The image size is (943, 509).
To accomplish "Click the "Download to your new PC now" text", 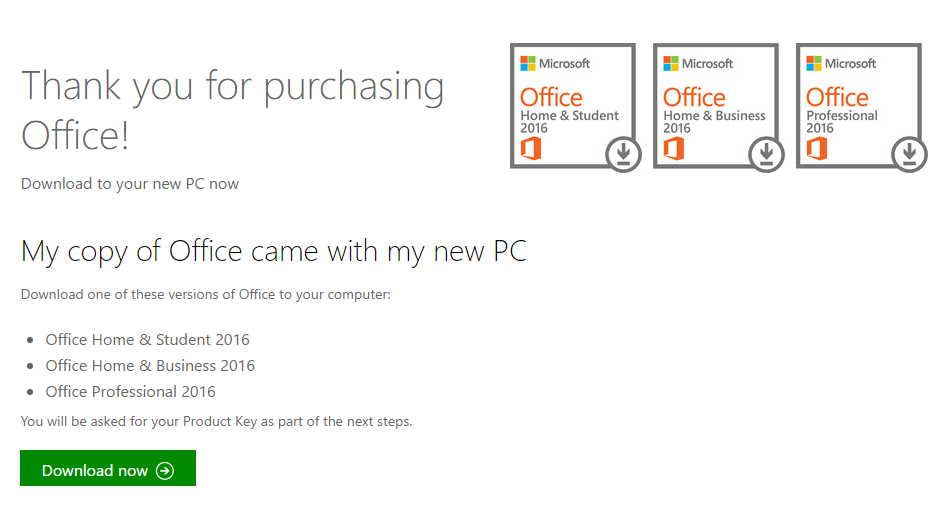I will 130,184.
